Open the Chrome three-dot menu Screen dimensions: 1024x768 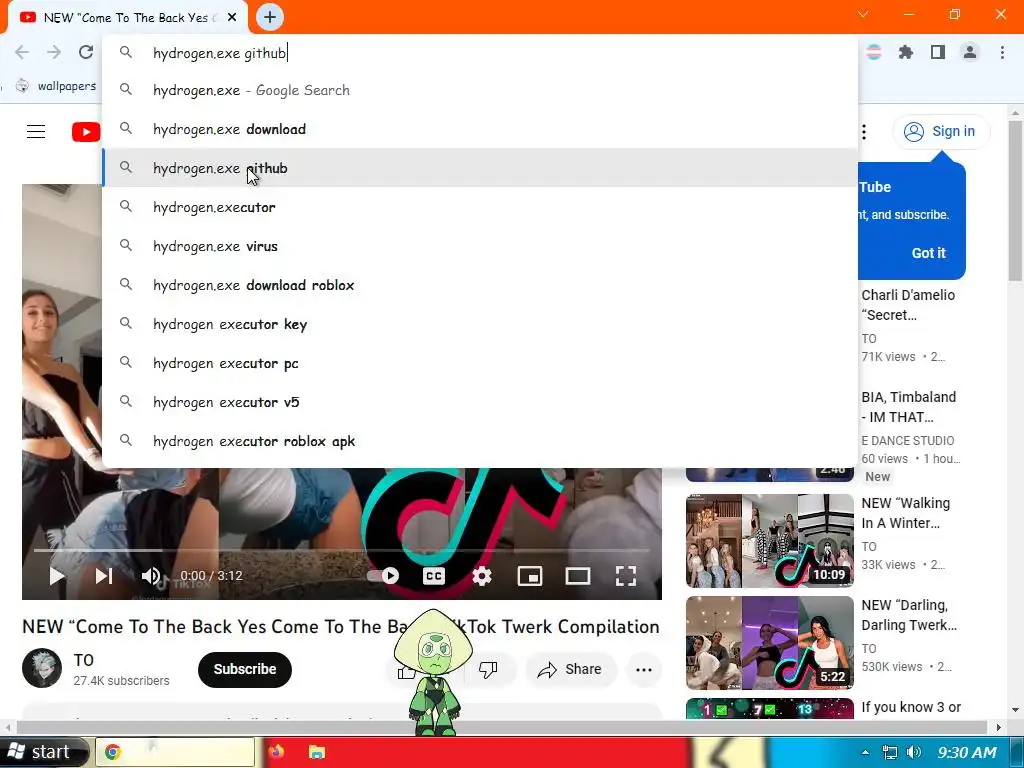[1002, 52]
